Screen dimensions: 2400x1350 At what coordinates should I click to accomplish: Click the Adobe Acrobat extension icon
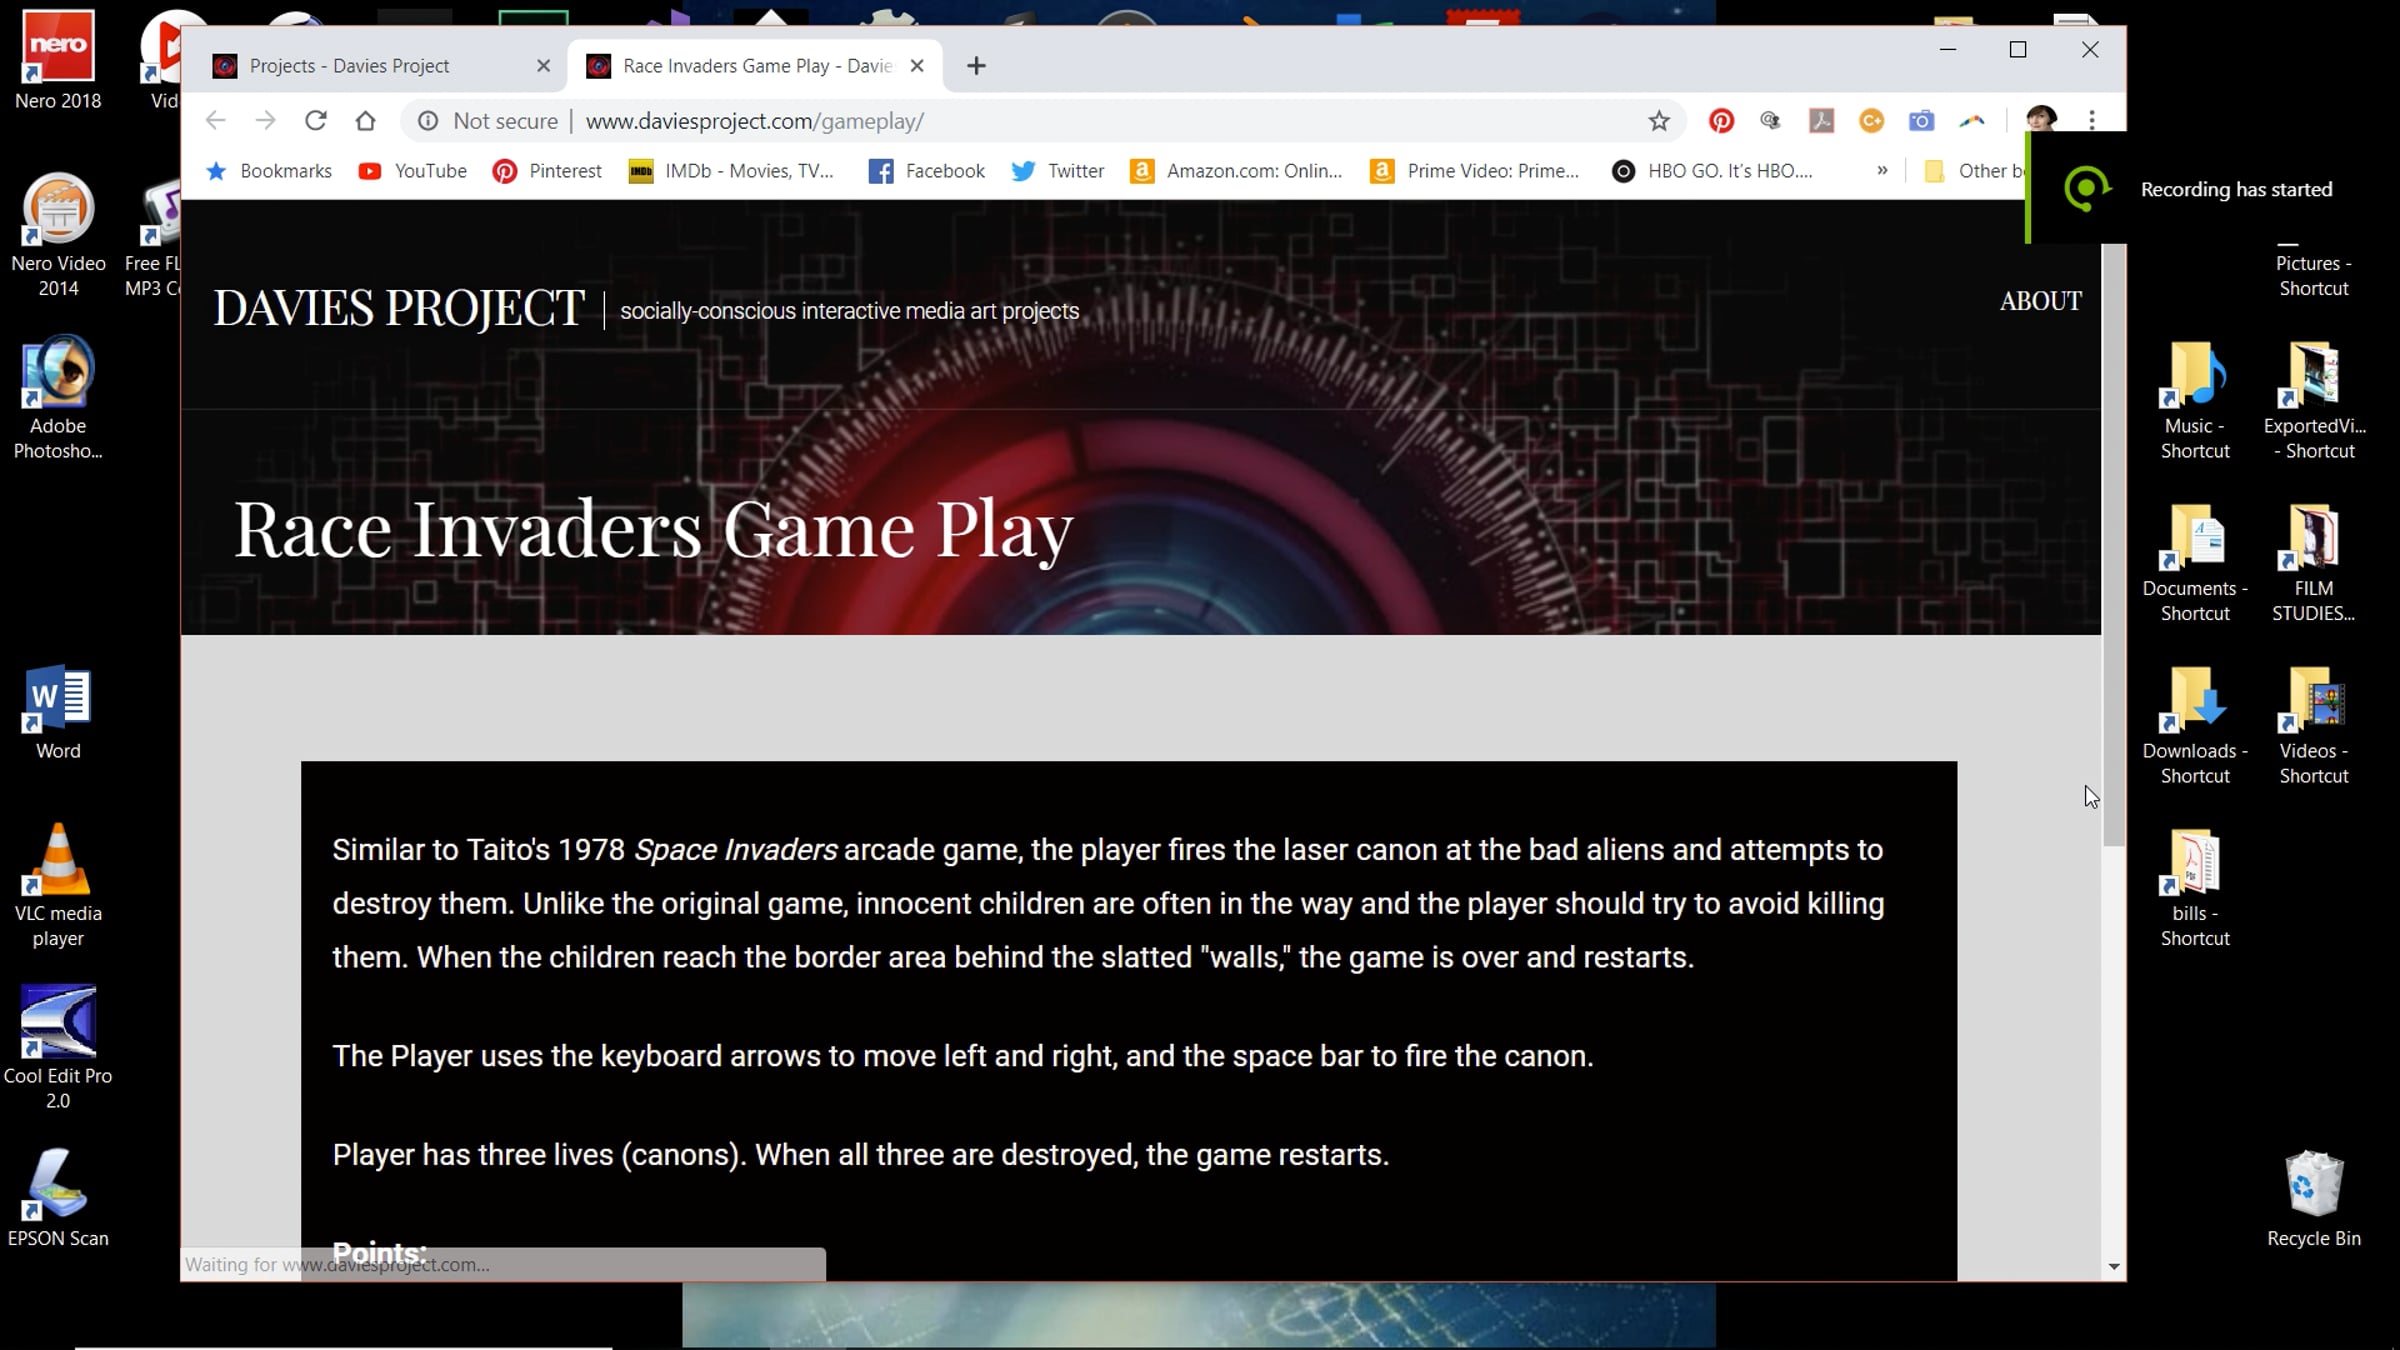click(1821, 121)
